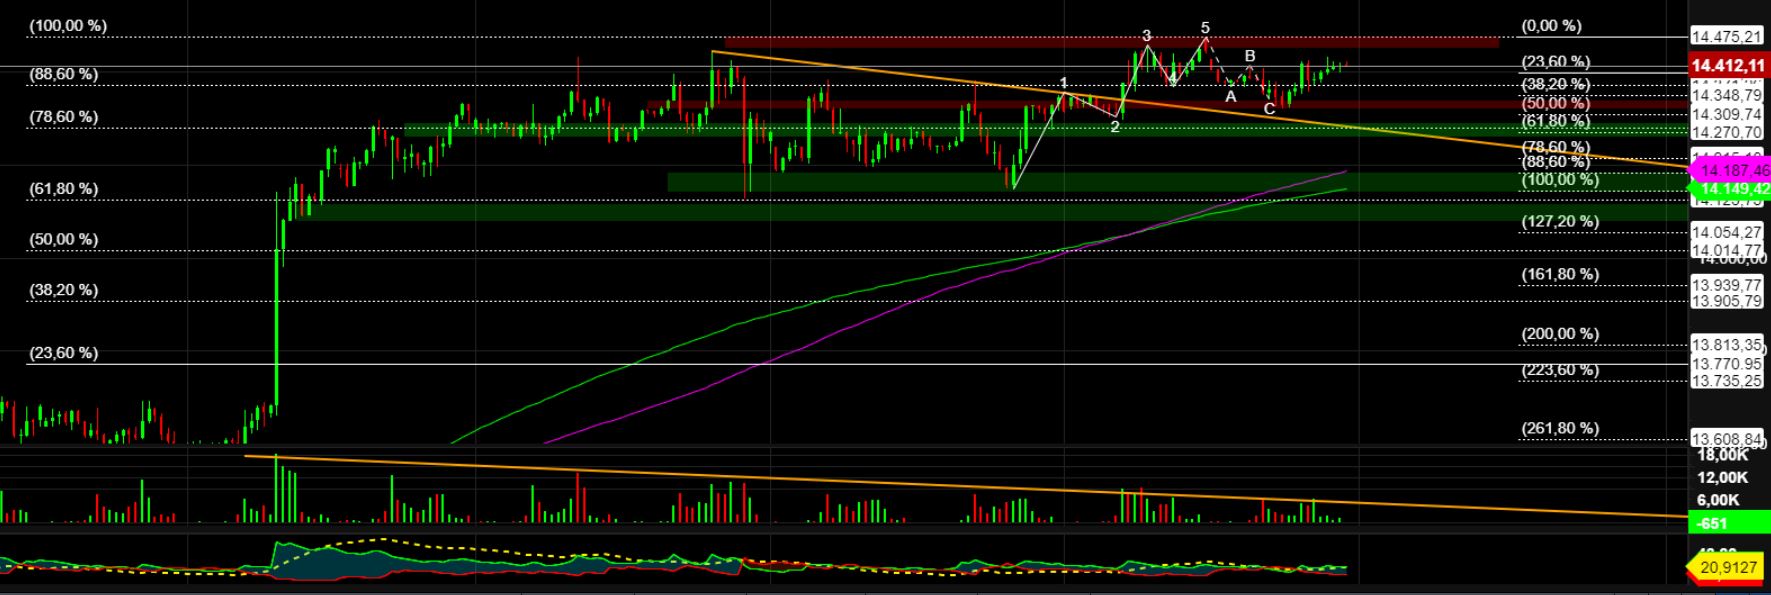Select the (0,00 %) Fibonacci level label

click(1551, 26)
